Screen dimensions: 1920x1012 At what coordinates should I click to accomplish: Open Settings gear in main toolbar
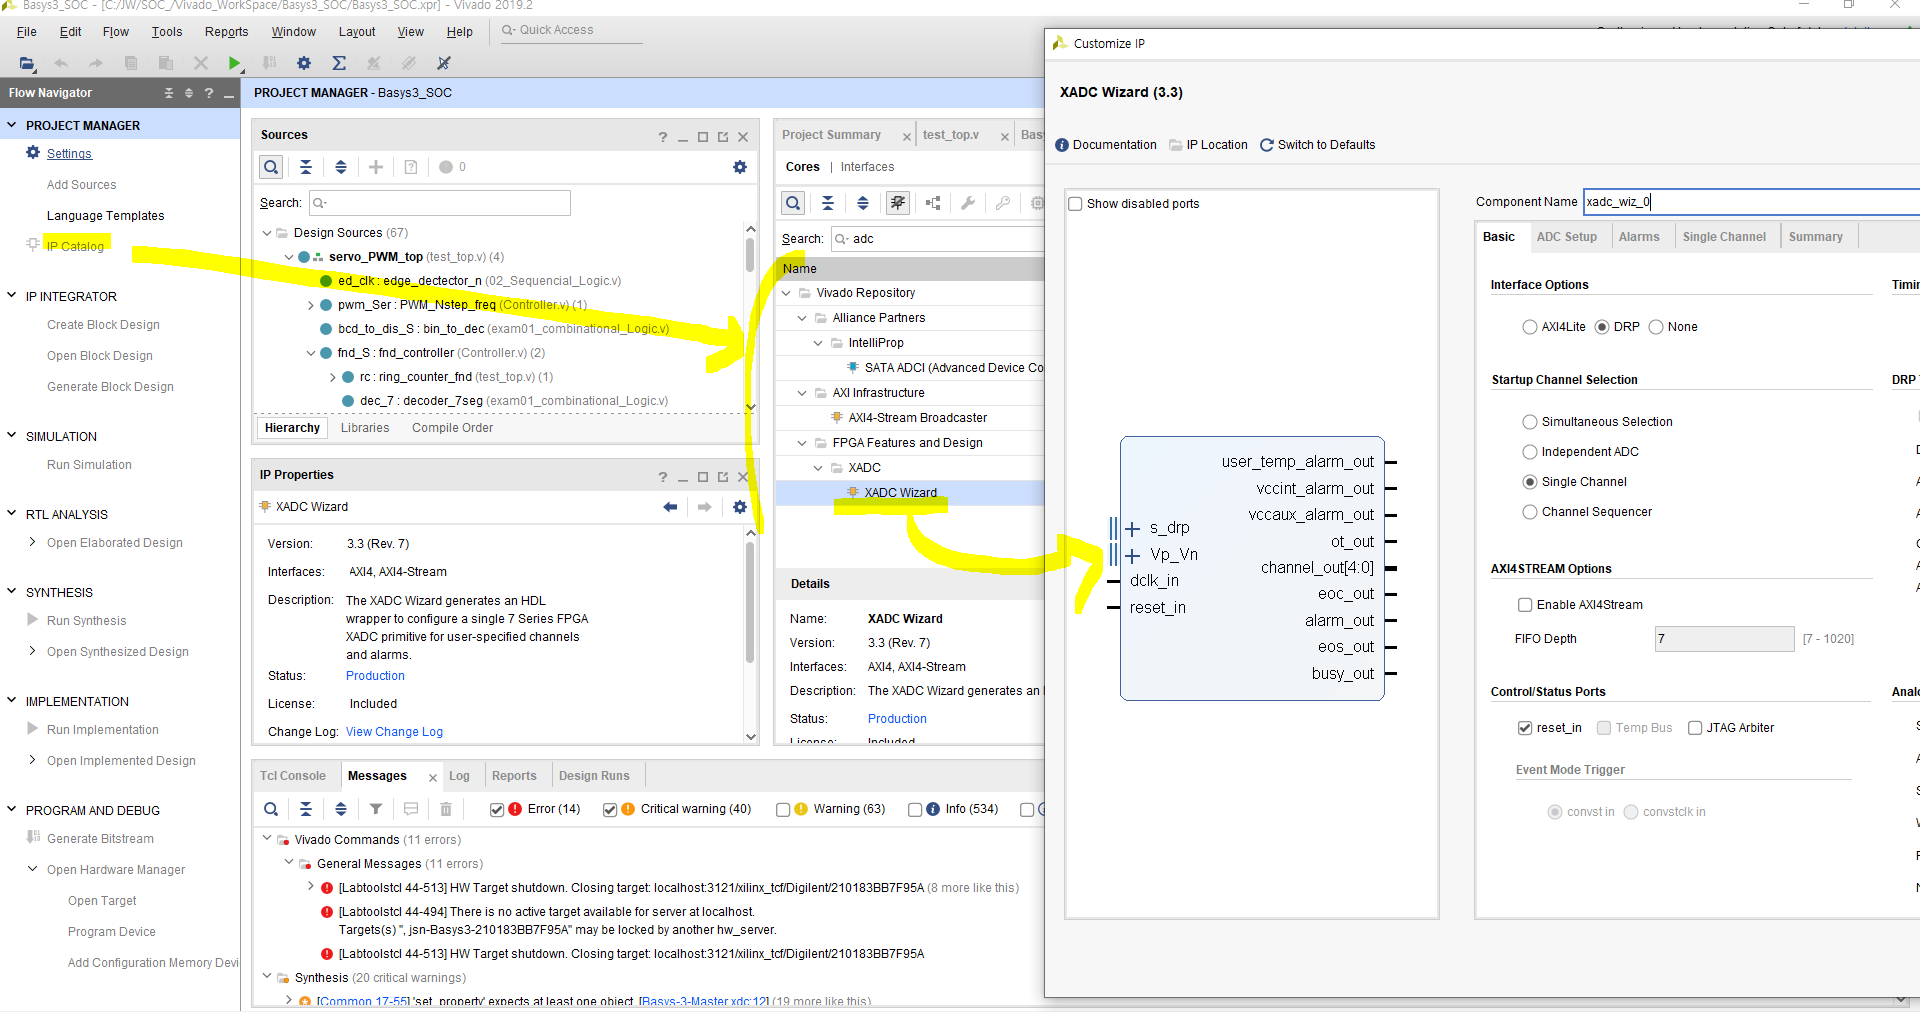[304, 63]
